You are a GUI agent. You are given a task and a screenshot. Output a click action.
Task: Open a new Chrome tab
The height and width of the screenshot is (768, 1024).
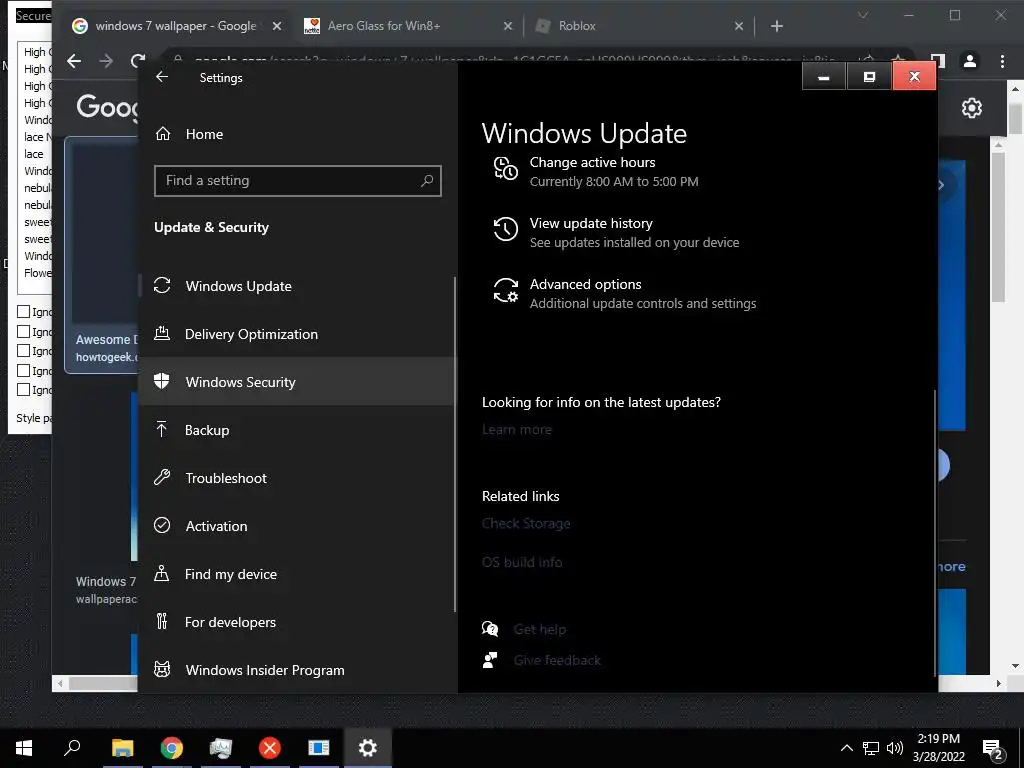pos(776,26)
